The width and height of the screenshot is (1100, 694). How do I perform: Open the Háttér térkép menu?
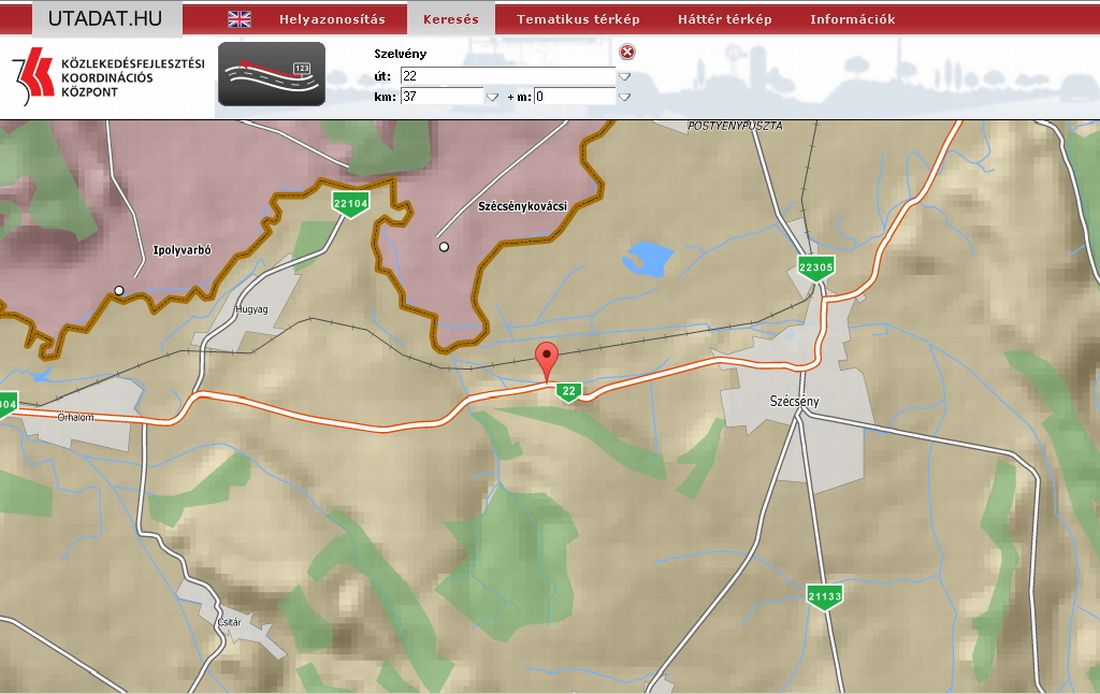tap(725, 19)
